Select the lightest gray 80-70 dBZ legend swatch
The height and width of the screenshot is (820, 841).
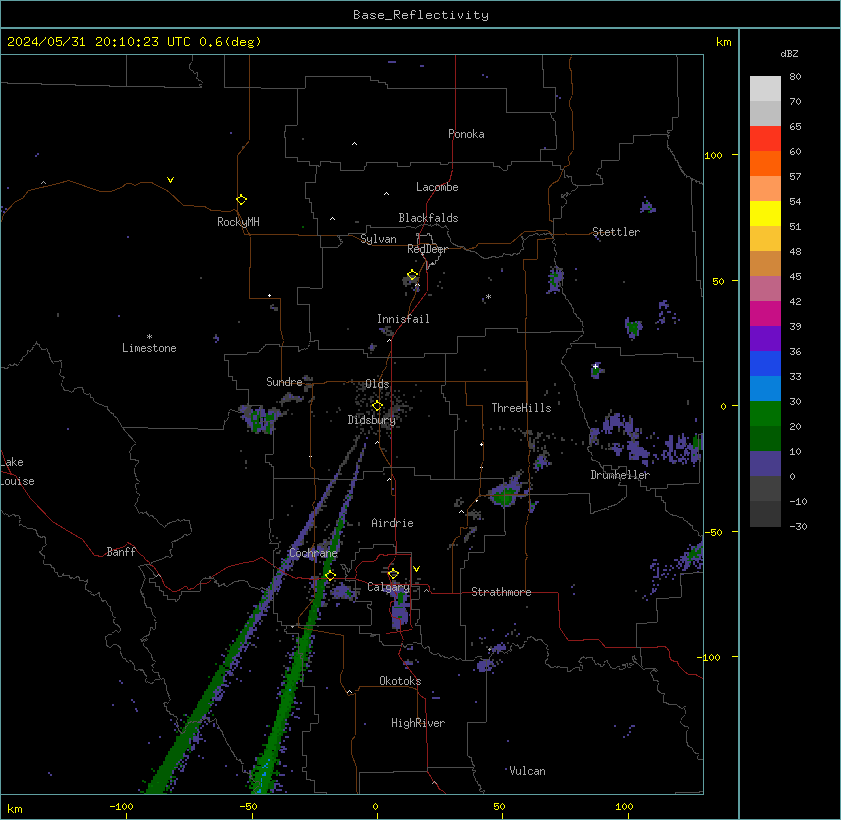[765, 88]
